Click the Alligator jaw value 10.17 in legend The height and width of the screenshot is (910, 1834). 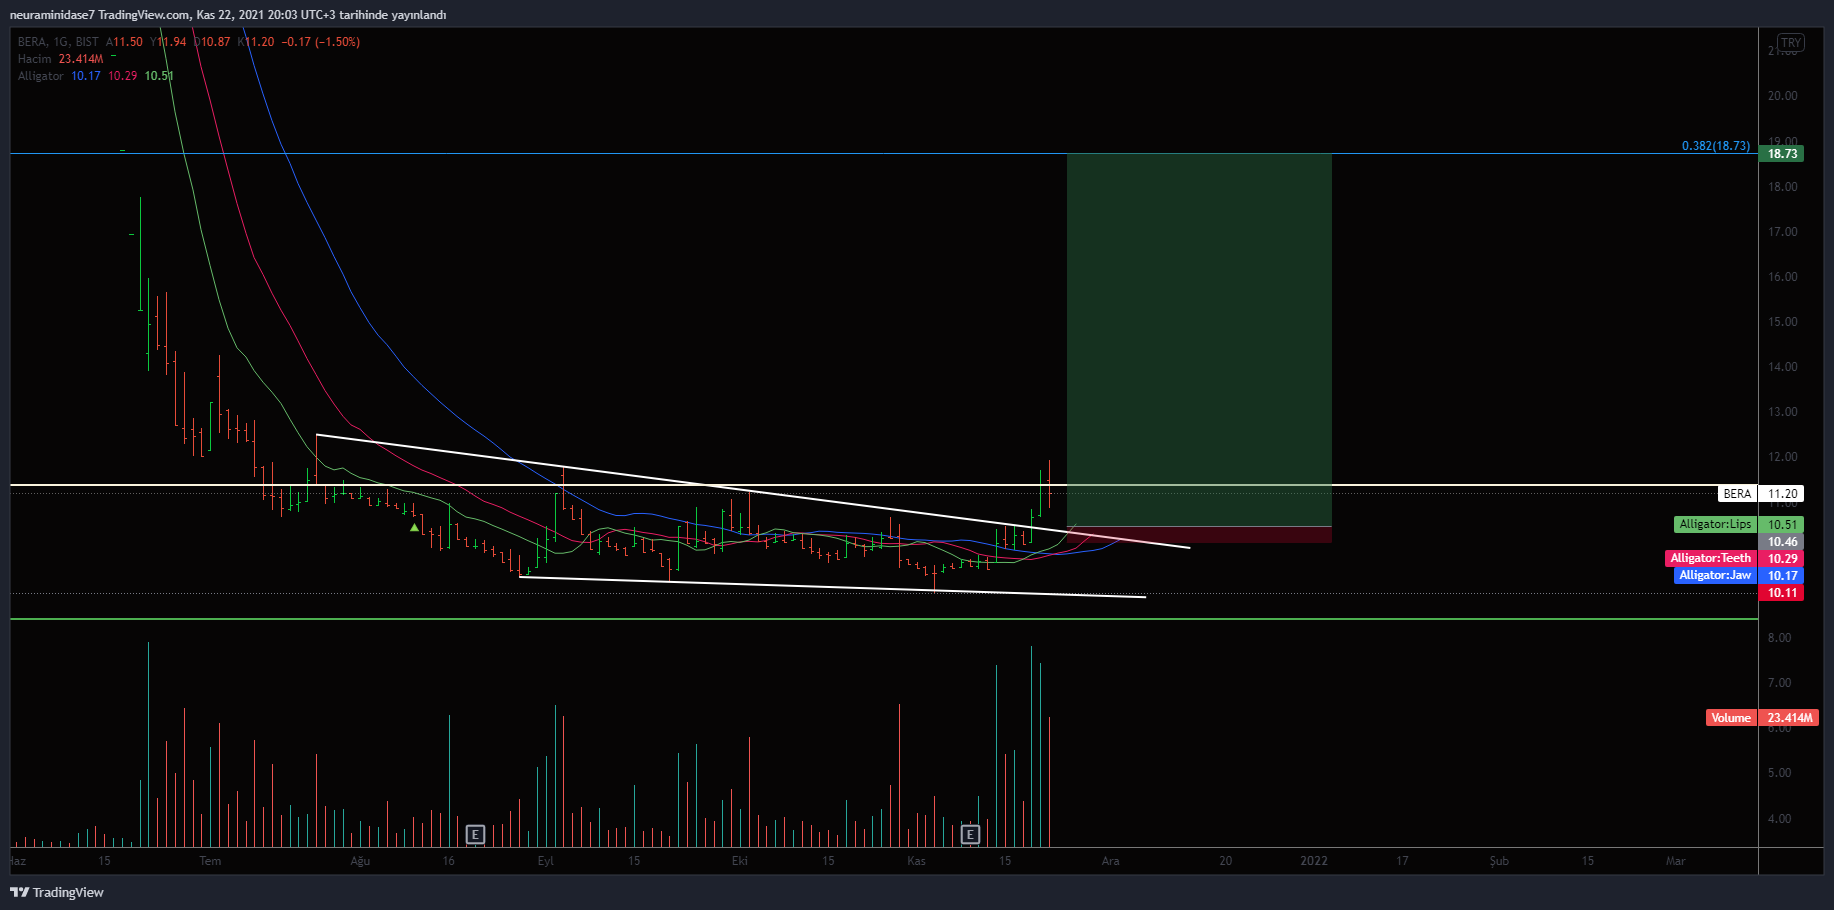click(x=86, y=76)
